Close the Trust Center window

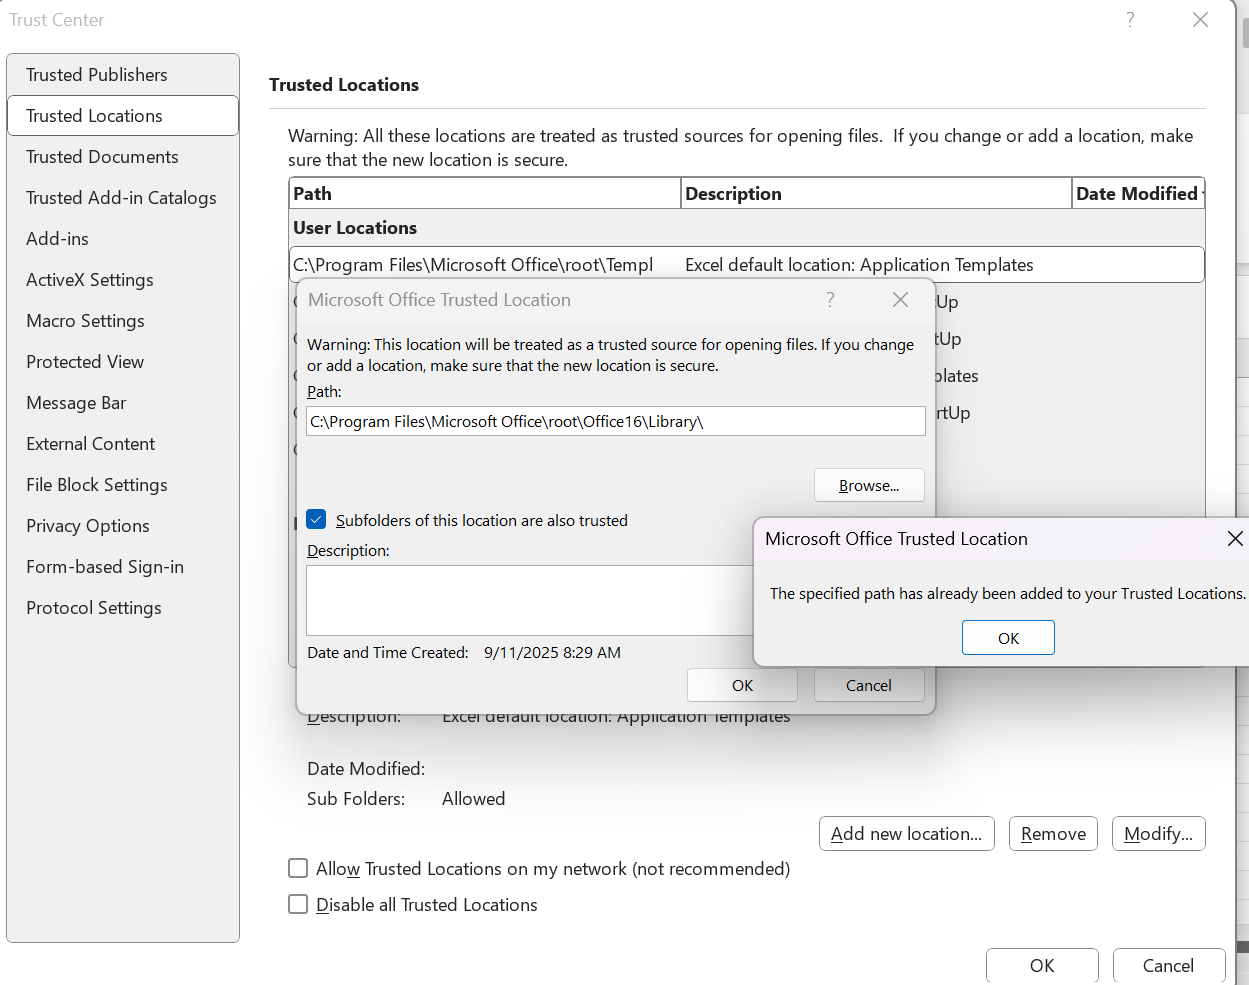click(x=1201, y=20)
